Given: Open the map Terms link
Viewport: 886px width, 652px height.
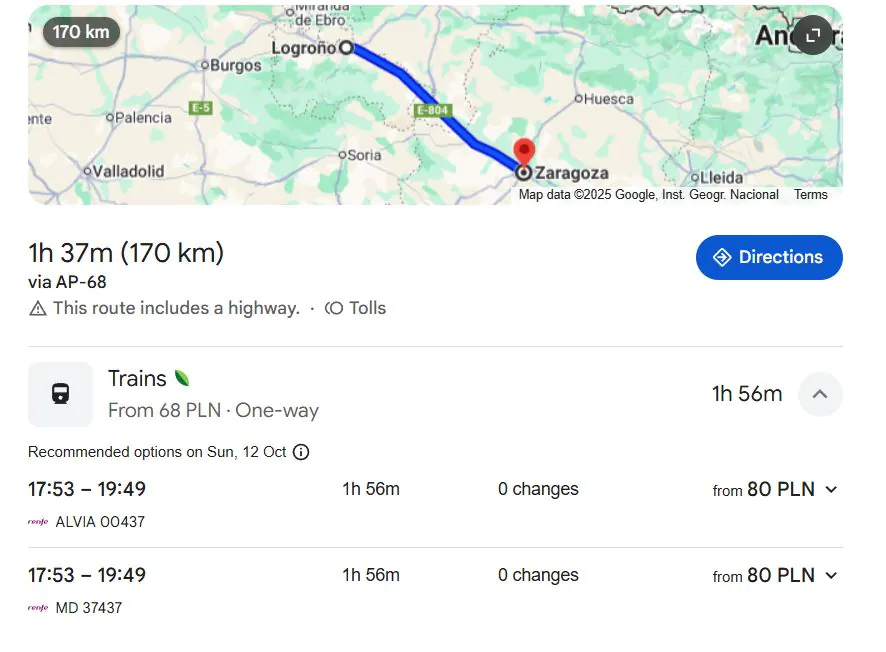Looking at the screenshot, I should (x=811, y=195).
